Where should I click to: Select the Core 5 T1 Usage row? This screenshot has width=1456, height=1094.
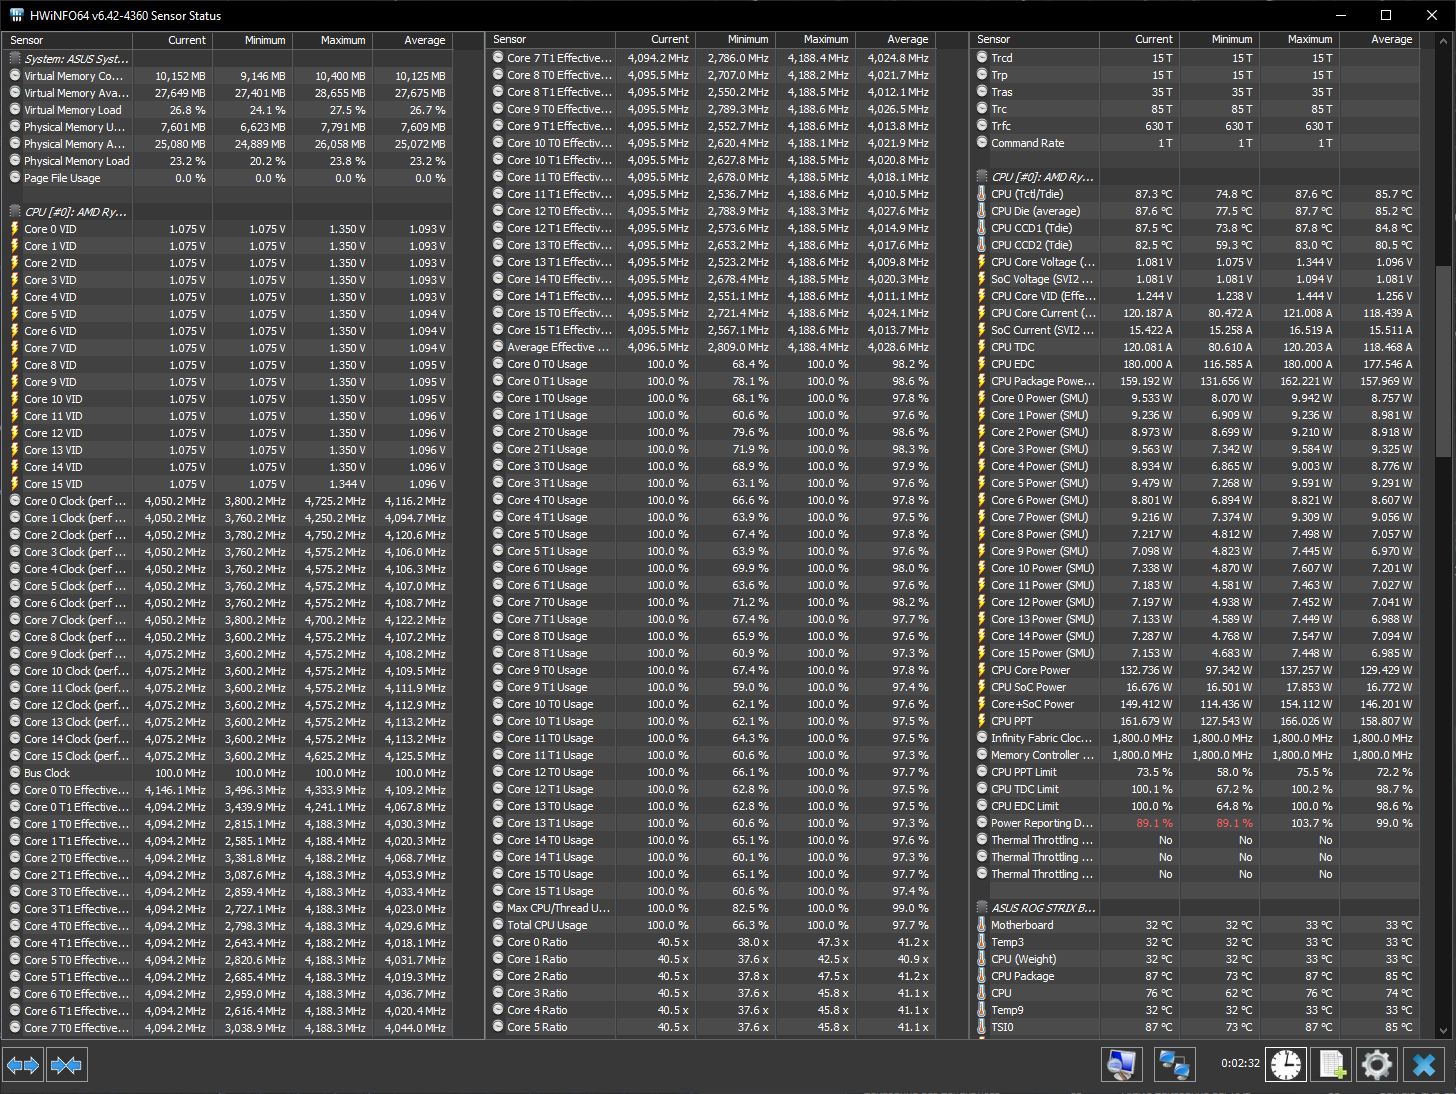click(711, 551)
